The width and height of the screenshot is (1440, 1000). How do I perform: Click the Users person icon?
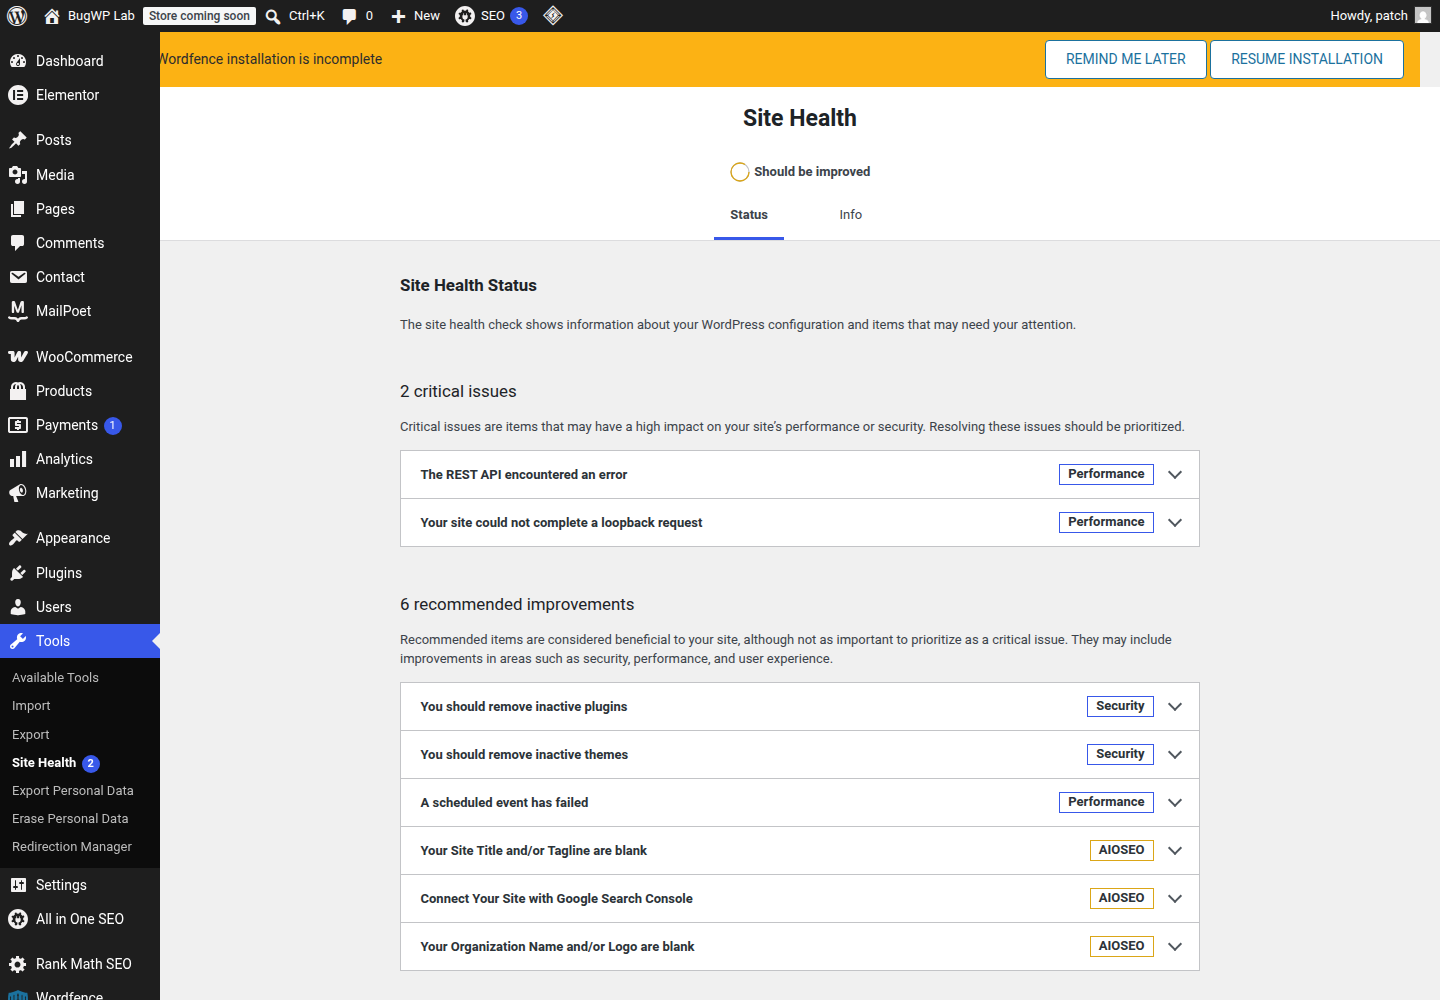point(18,607)
